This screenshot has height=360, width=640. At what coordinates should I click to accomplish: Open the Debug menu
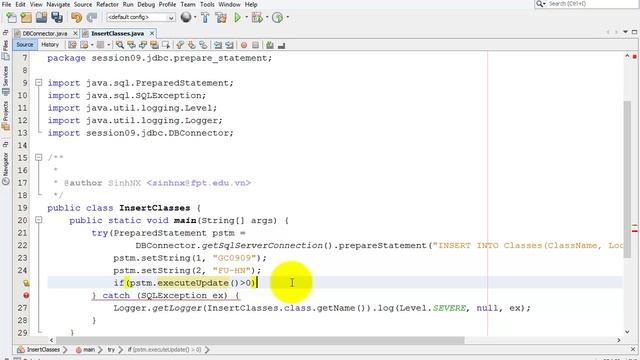(146, 4)
